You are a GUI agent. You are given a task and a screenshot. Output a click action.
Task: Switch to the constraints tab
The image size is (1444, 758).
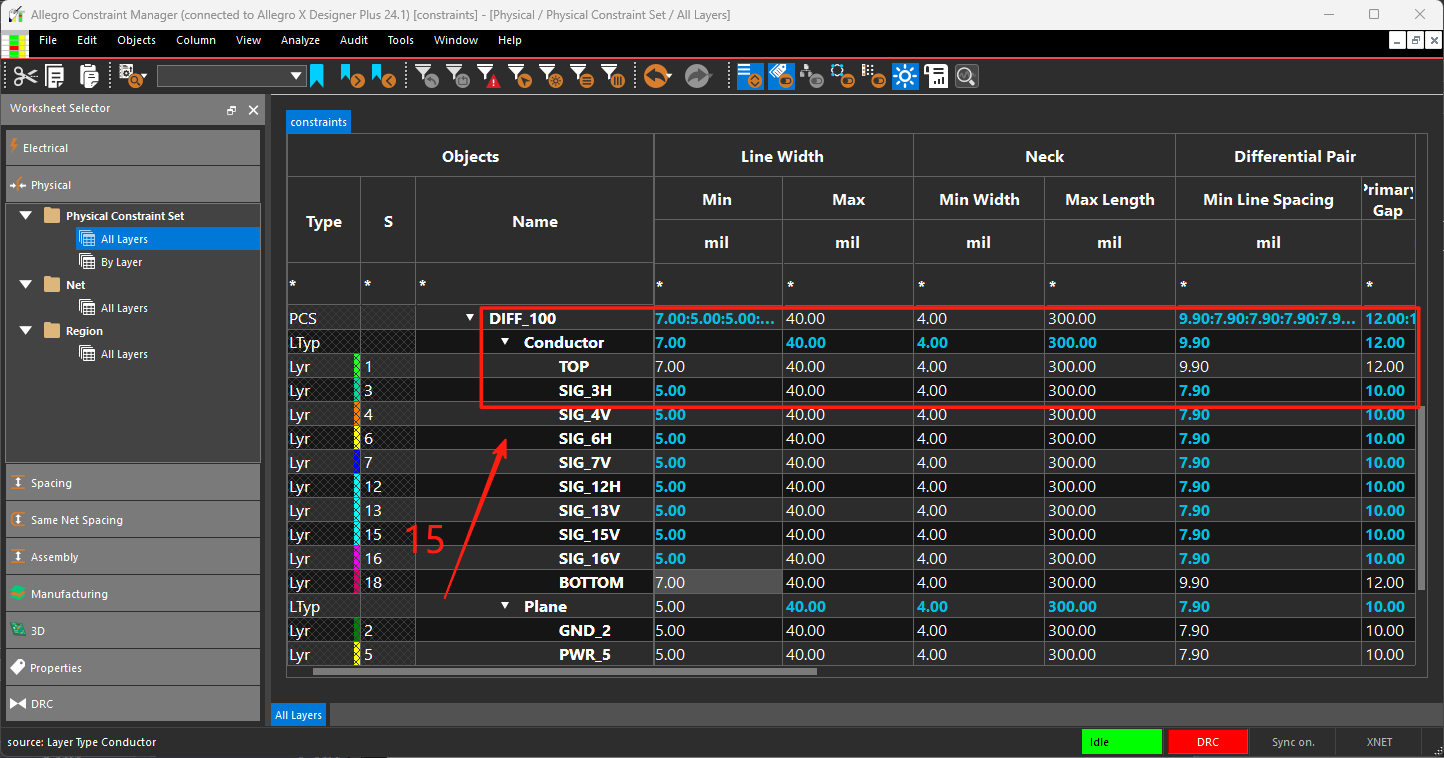319,122
